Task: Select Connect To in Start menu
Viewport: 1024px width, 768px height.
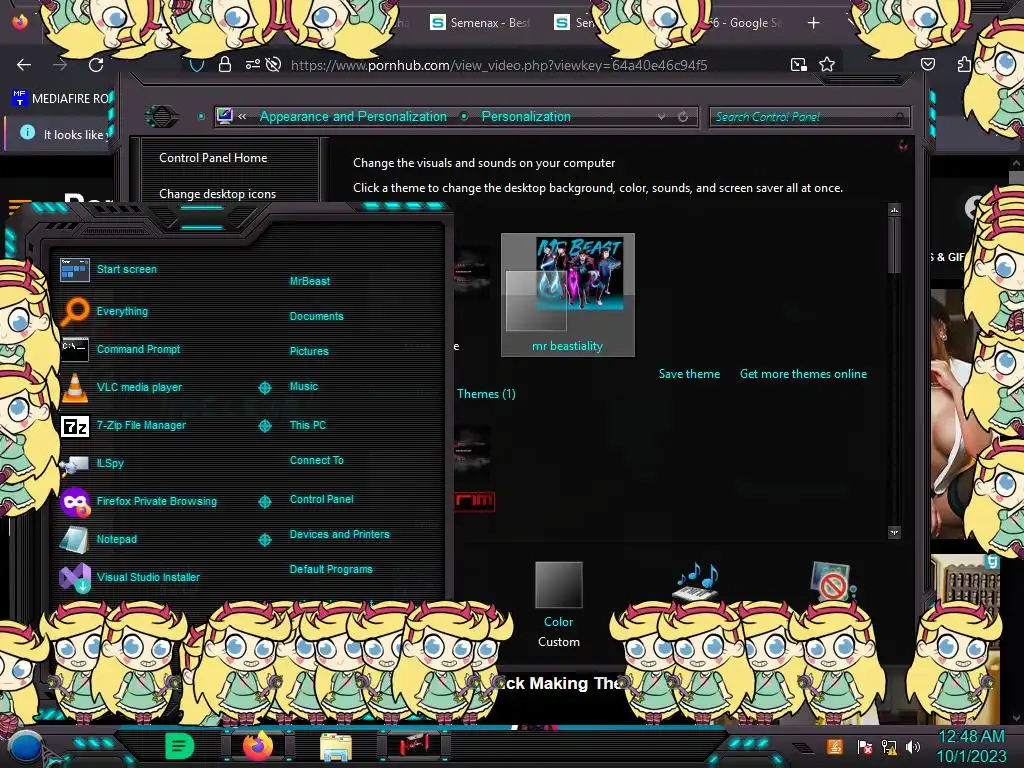Action: point(317,460)
